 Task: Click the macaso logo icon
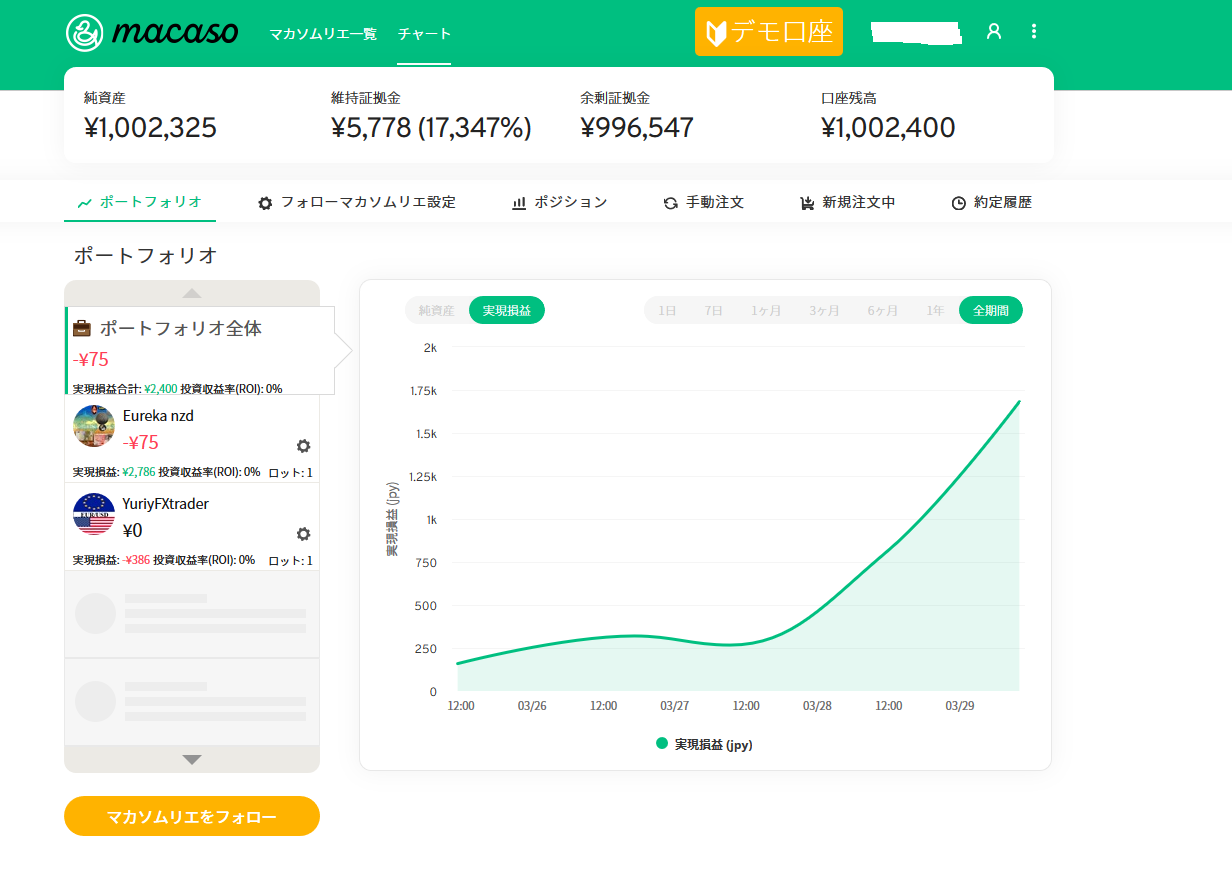click(x=85, y=32)
